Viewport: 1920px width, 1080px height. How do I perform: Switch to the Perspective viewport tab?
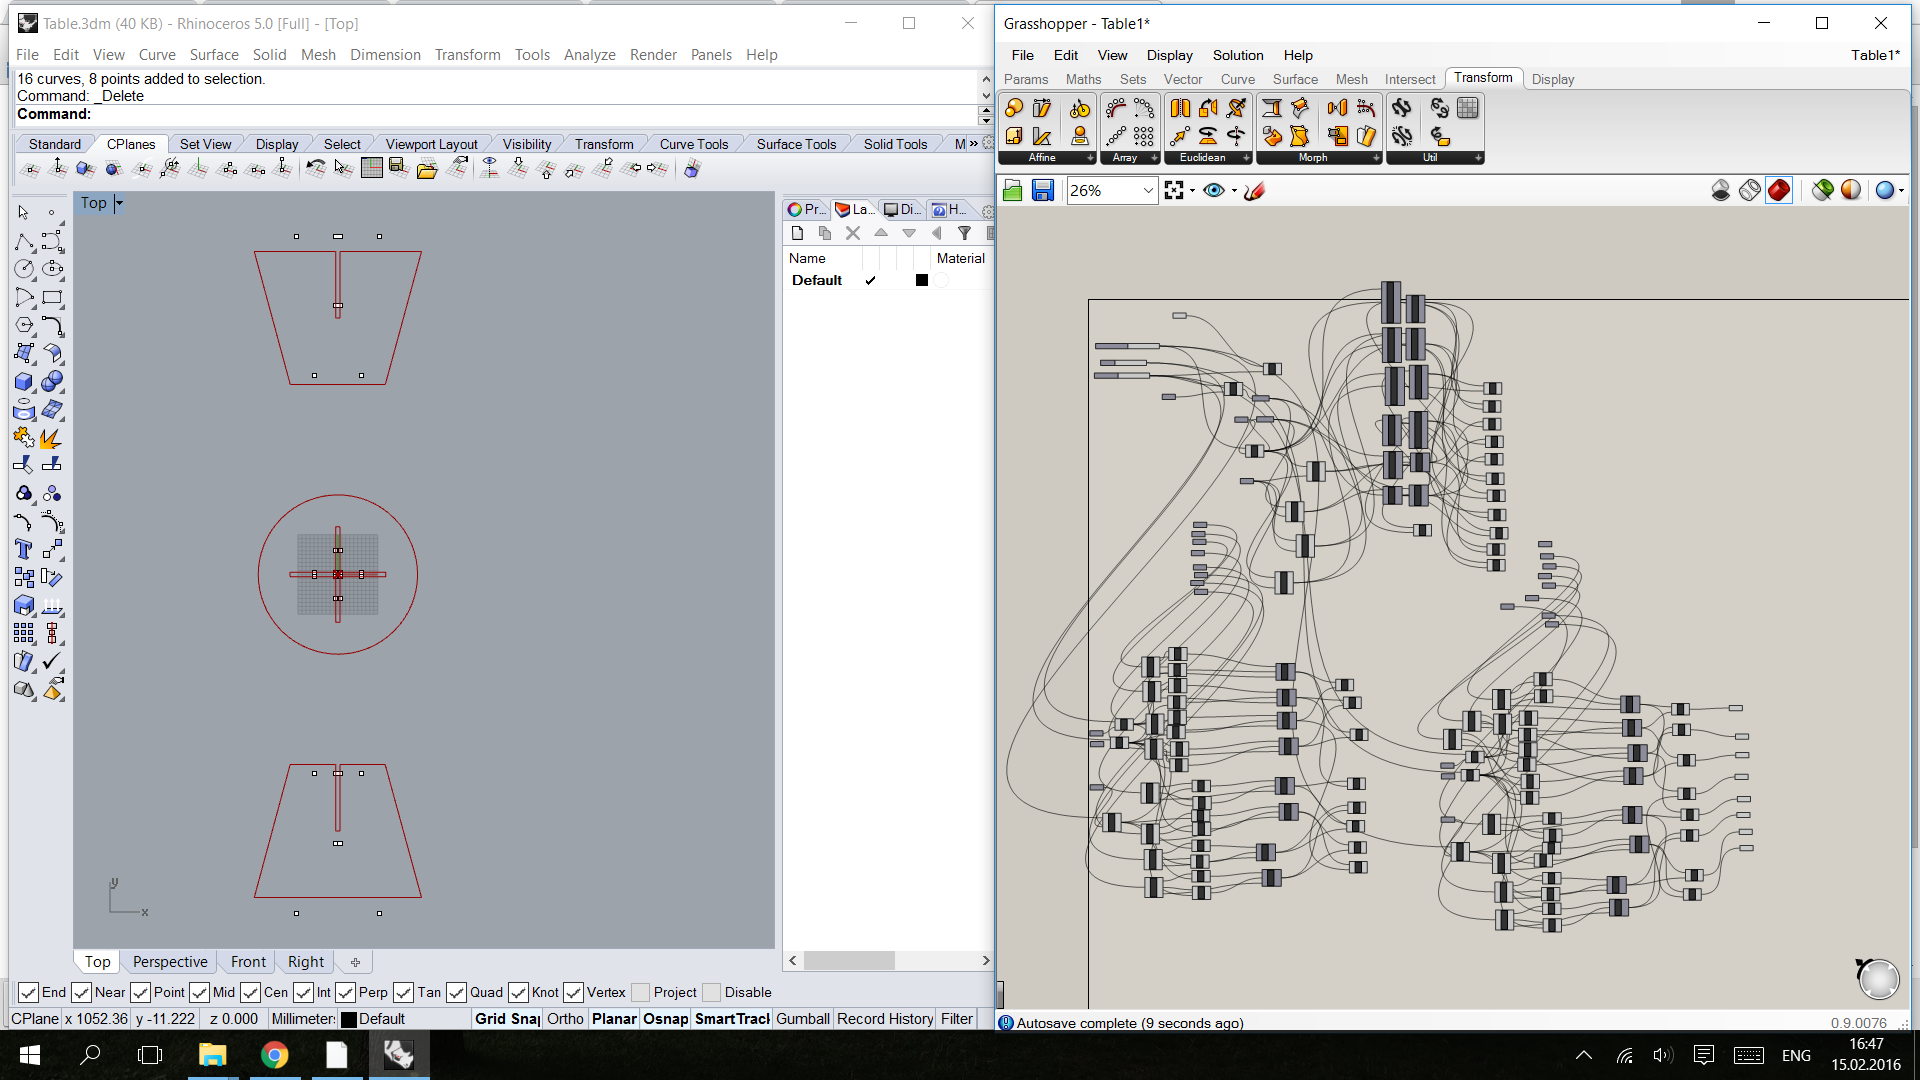tap(170, 961)
